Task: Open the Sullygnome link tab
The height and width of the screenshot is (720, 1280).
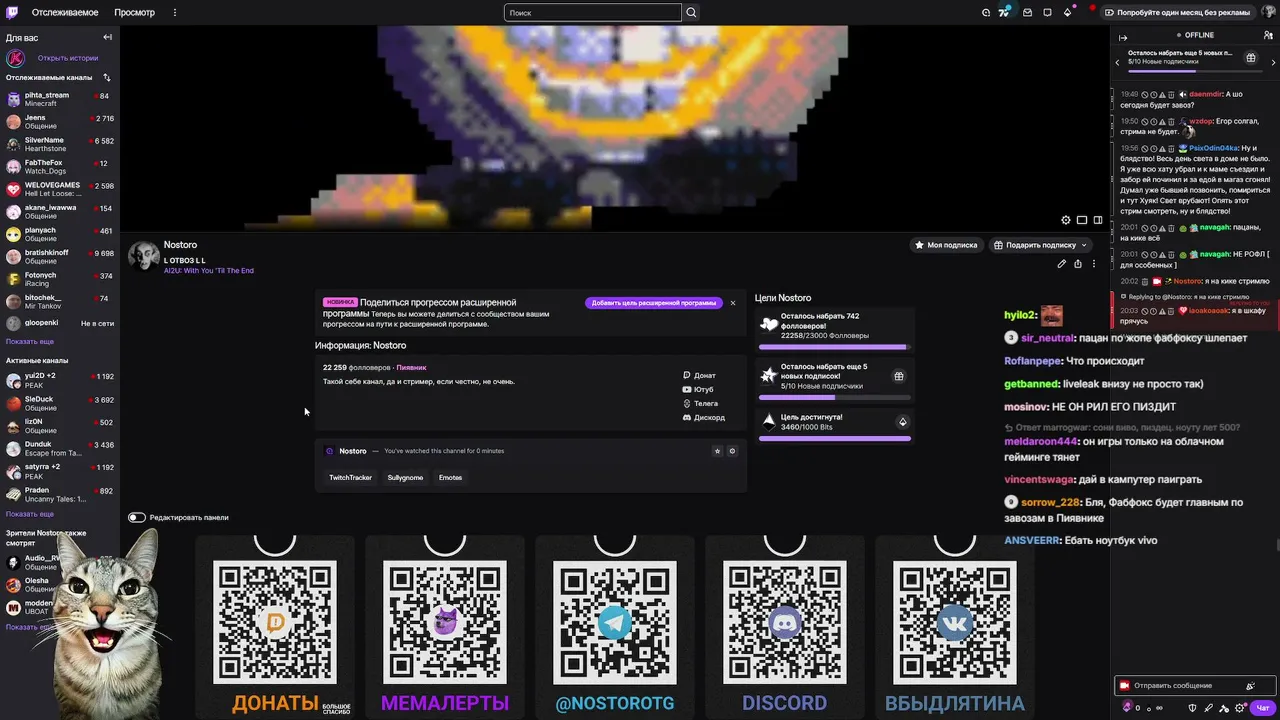Action: (405, 477)
